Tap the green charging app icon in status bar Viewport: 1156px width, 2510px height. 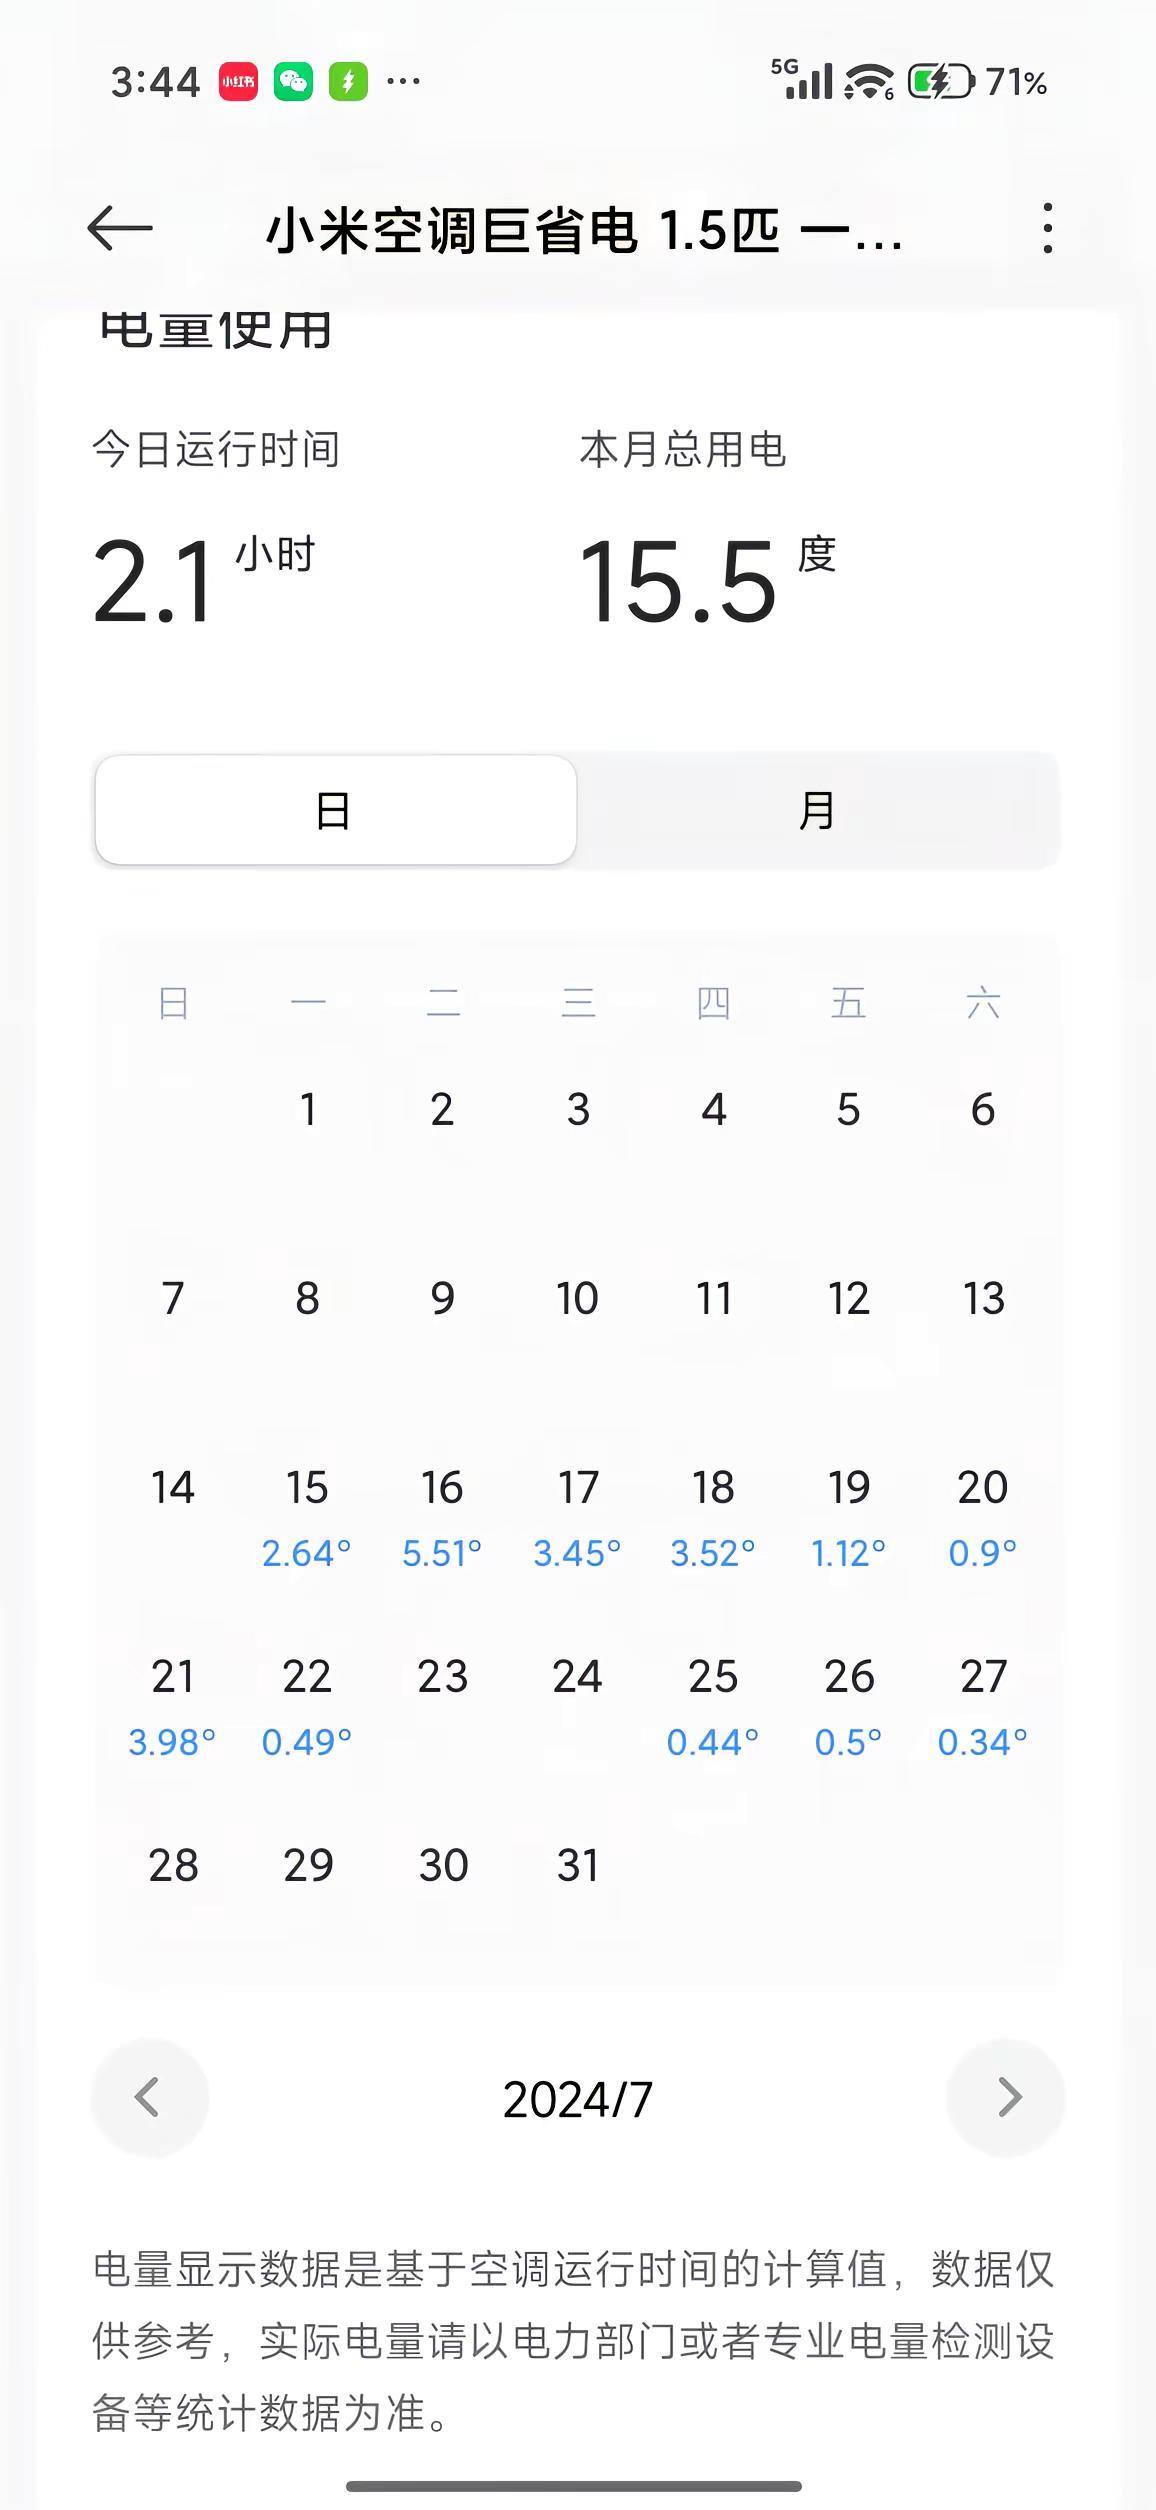[x=348, y=82]
